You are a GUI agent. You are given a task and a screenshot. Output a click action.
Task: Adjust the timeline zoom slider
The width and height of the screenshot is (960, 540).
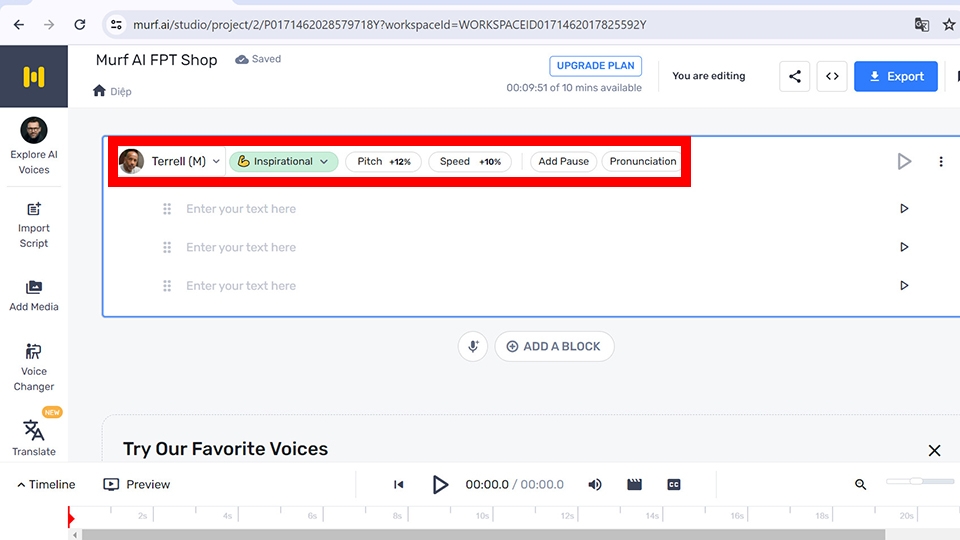(x=920, y=481)
